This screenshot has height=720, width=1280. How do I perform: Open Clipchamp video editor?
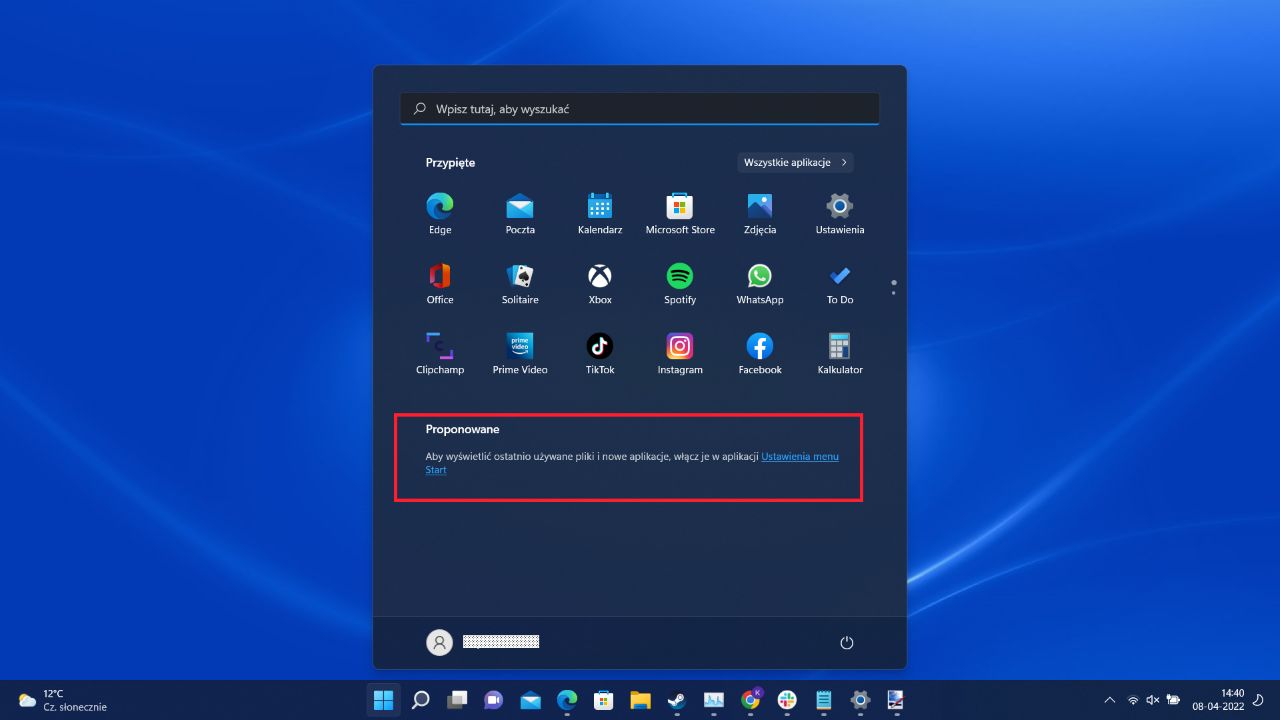440,346
